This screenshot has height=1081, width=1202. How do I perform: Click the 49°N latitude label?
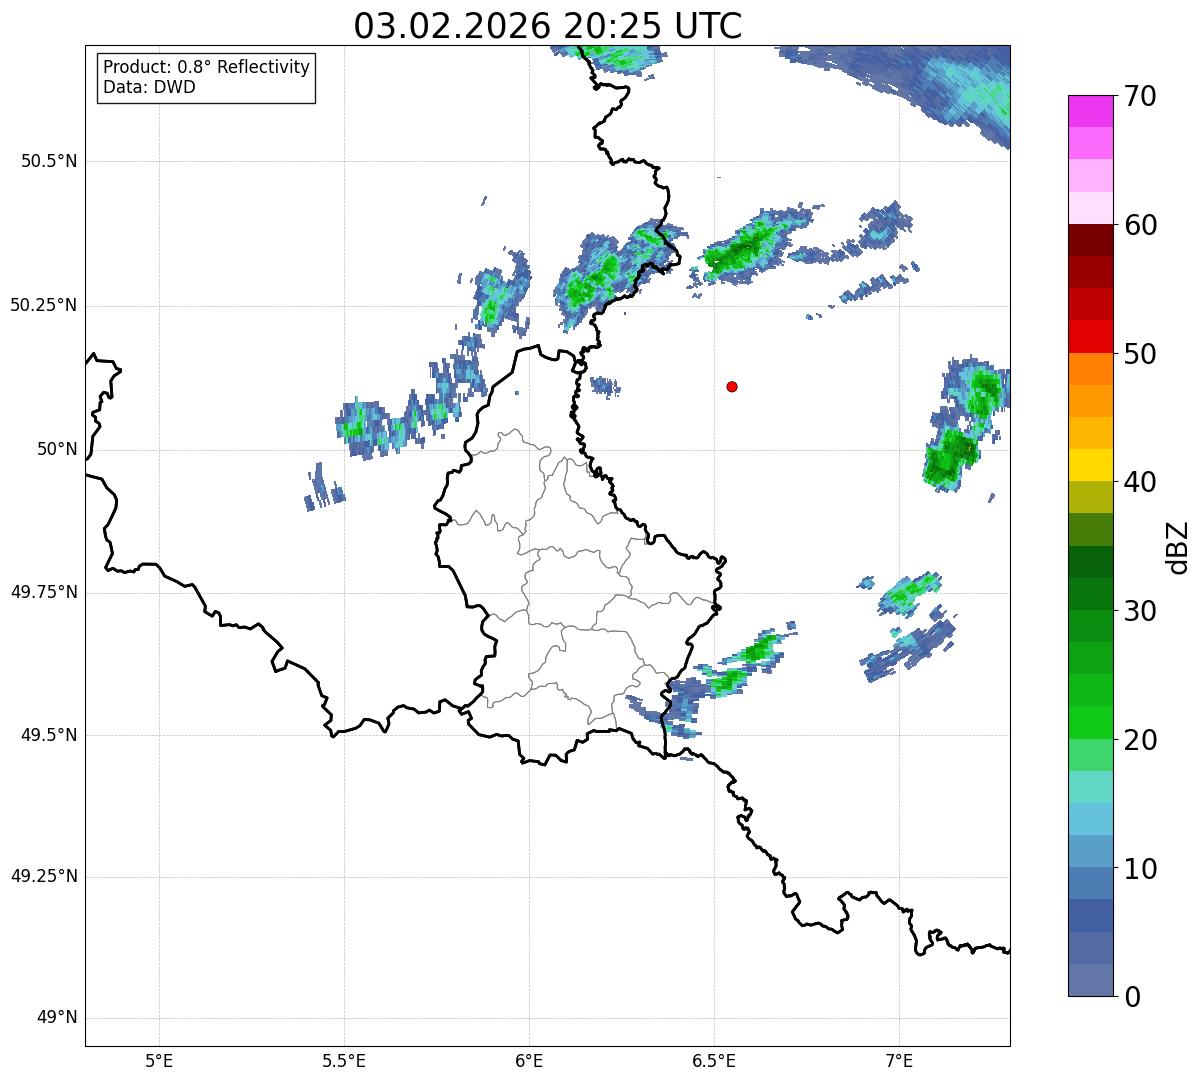[x=57, y=1018]
